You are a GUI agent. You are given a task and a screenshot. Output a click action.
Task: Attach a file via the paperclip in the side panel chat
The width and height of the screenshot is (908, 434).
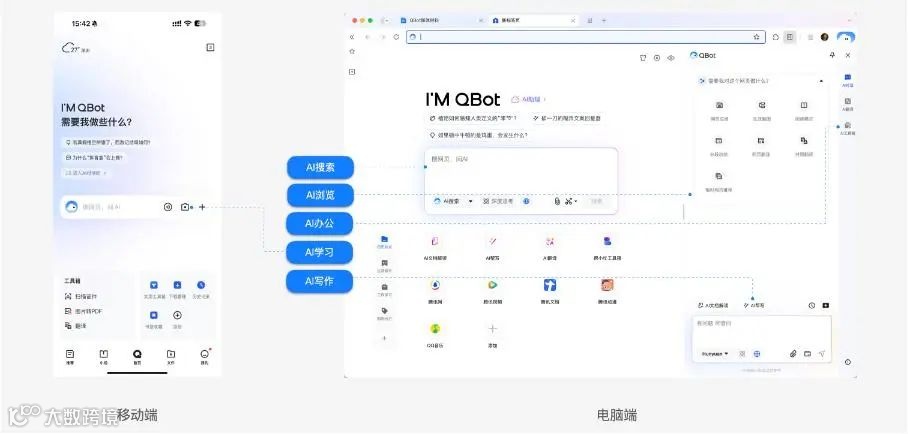(x=793, y=354)
